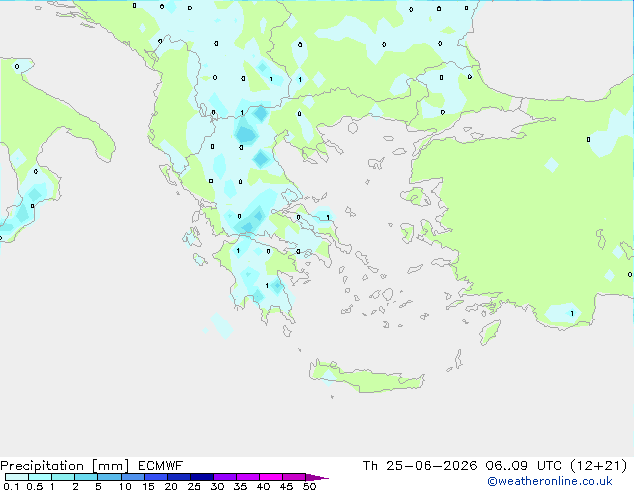Click the "25" legend label
The width and height of the screenshot is (634, 490).
pyautogui.click(x=194, y=486)
